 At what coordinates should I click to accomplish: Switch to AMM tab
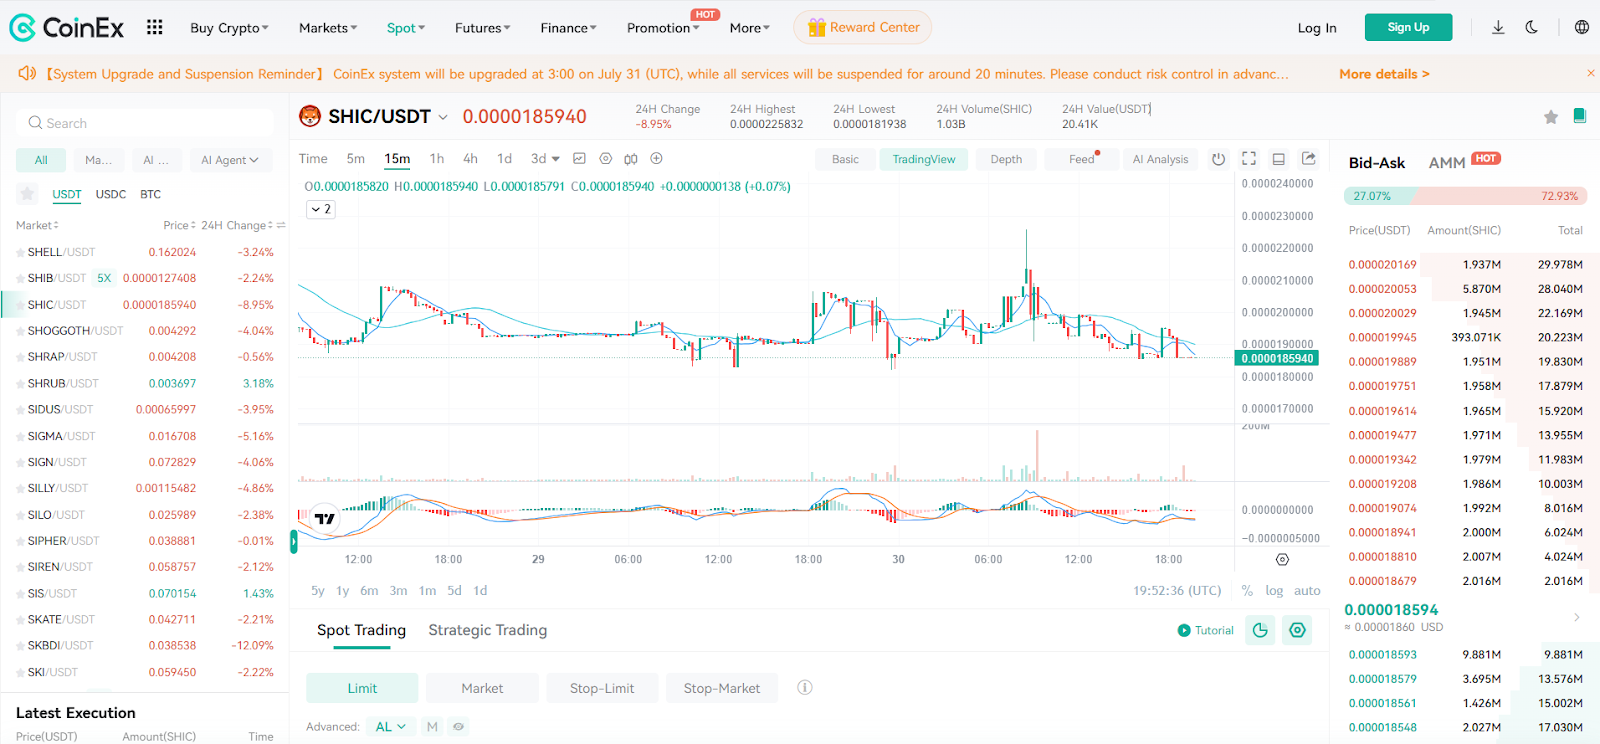(1447, 162)
